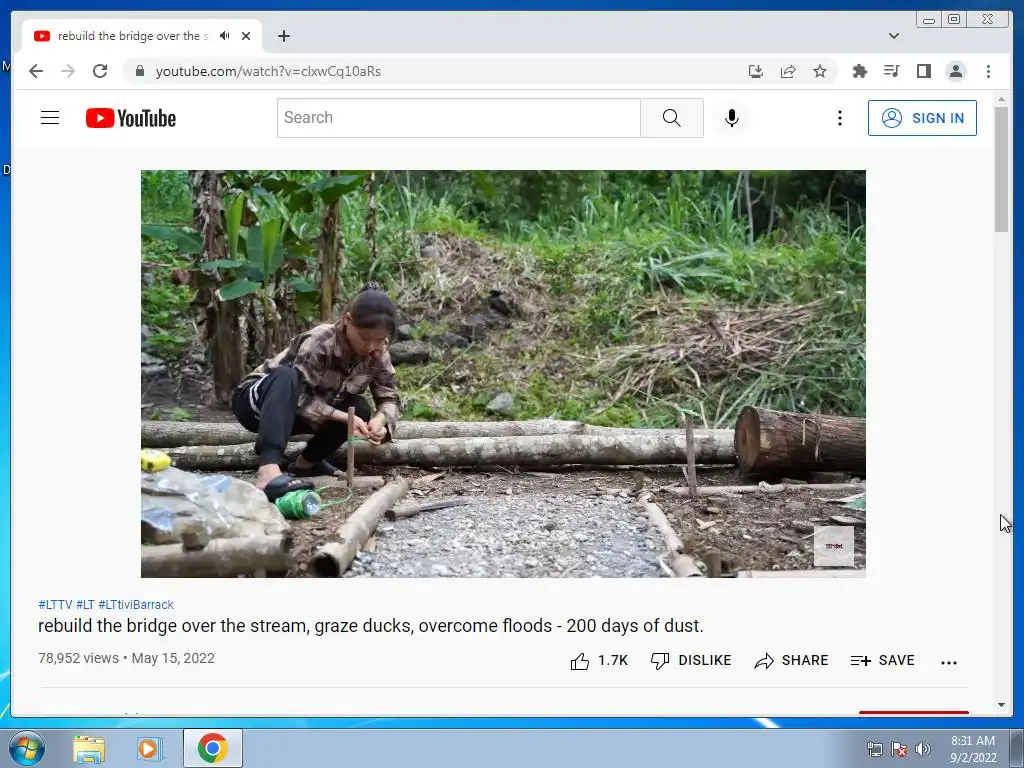Close the YouTube tab
Image resolution: width=1024 pixels, height=768 pixels.
(x=246, y=36)
